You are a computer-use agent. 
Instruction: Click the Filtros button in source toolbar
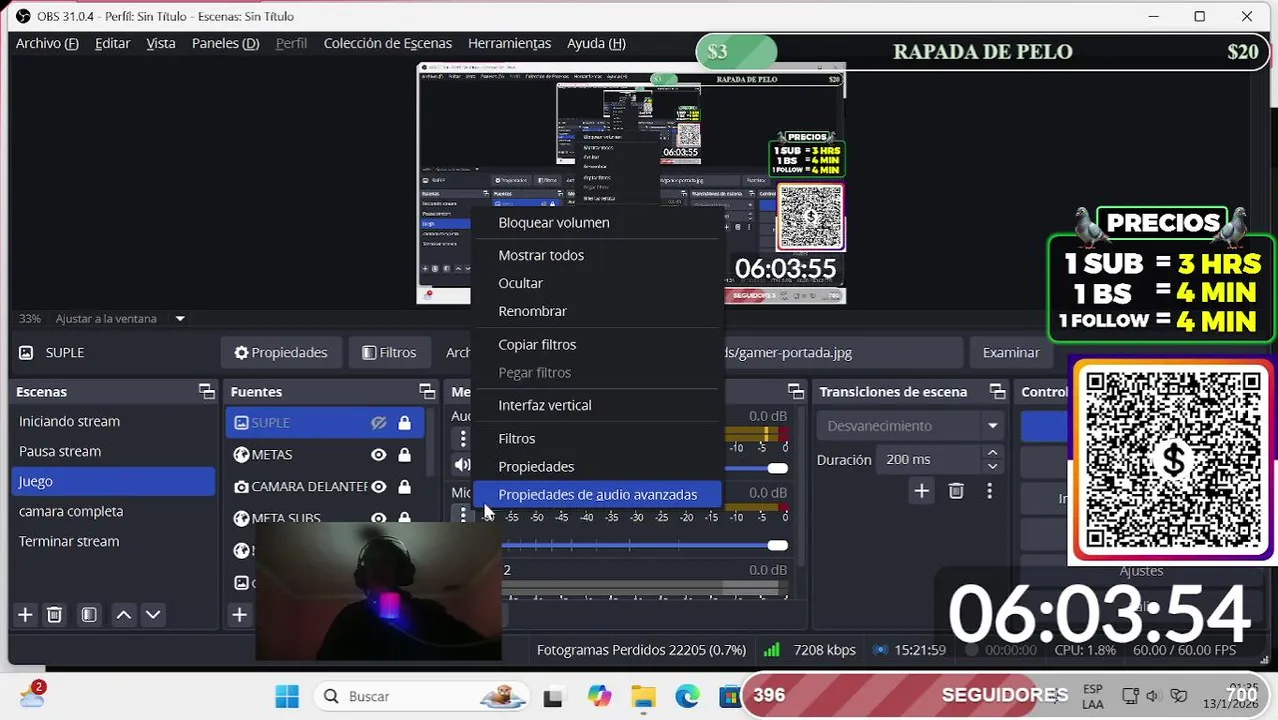[x=389, y=352]
